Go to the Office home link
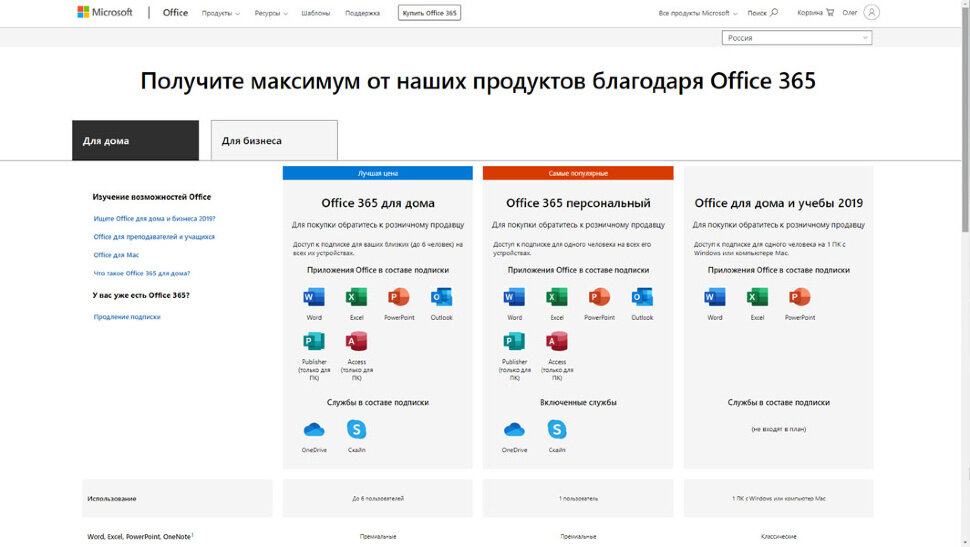 click(175, 12)
